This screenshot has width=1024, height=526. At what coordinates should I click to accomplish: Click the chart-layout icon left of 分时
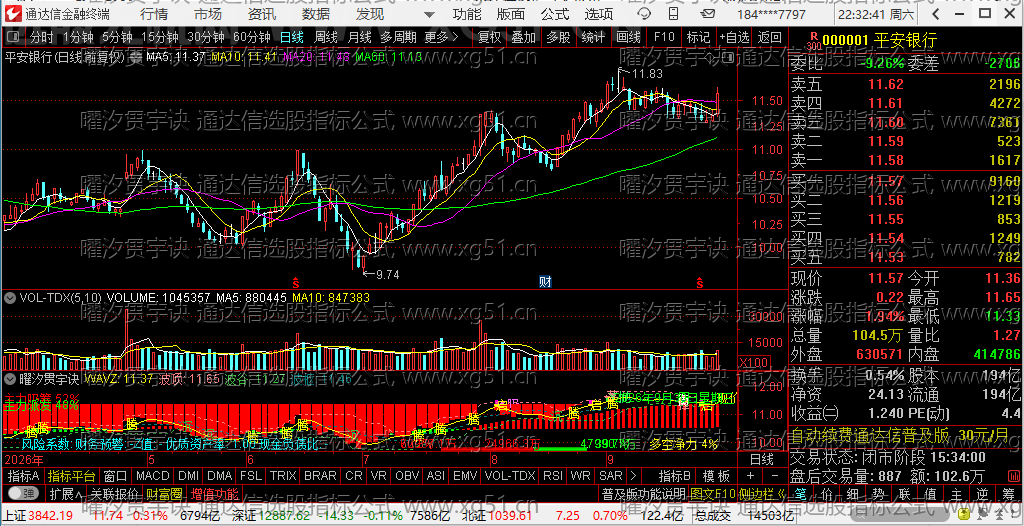pyautogui.click(x=15, y=37)
